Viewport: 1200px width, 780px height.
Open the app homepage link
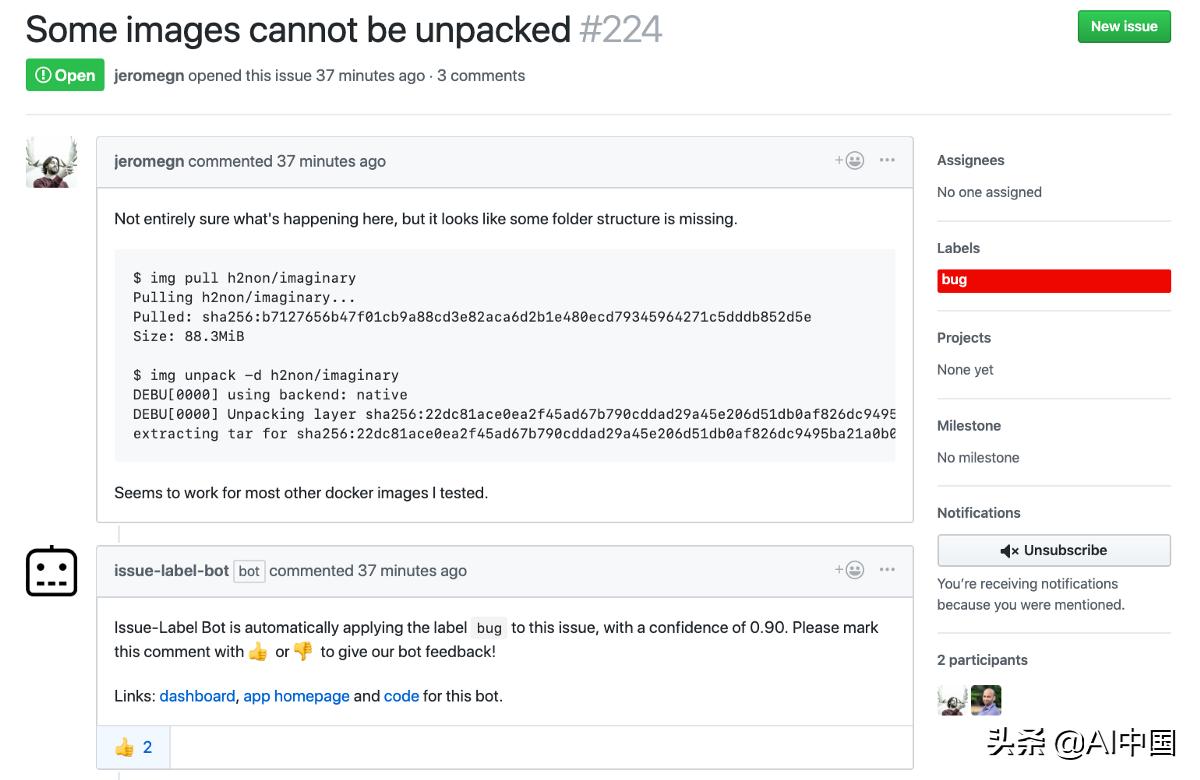coord(296,696)
